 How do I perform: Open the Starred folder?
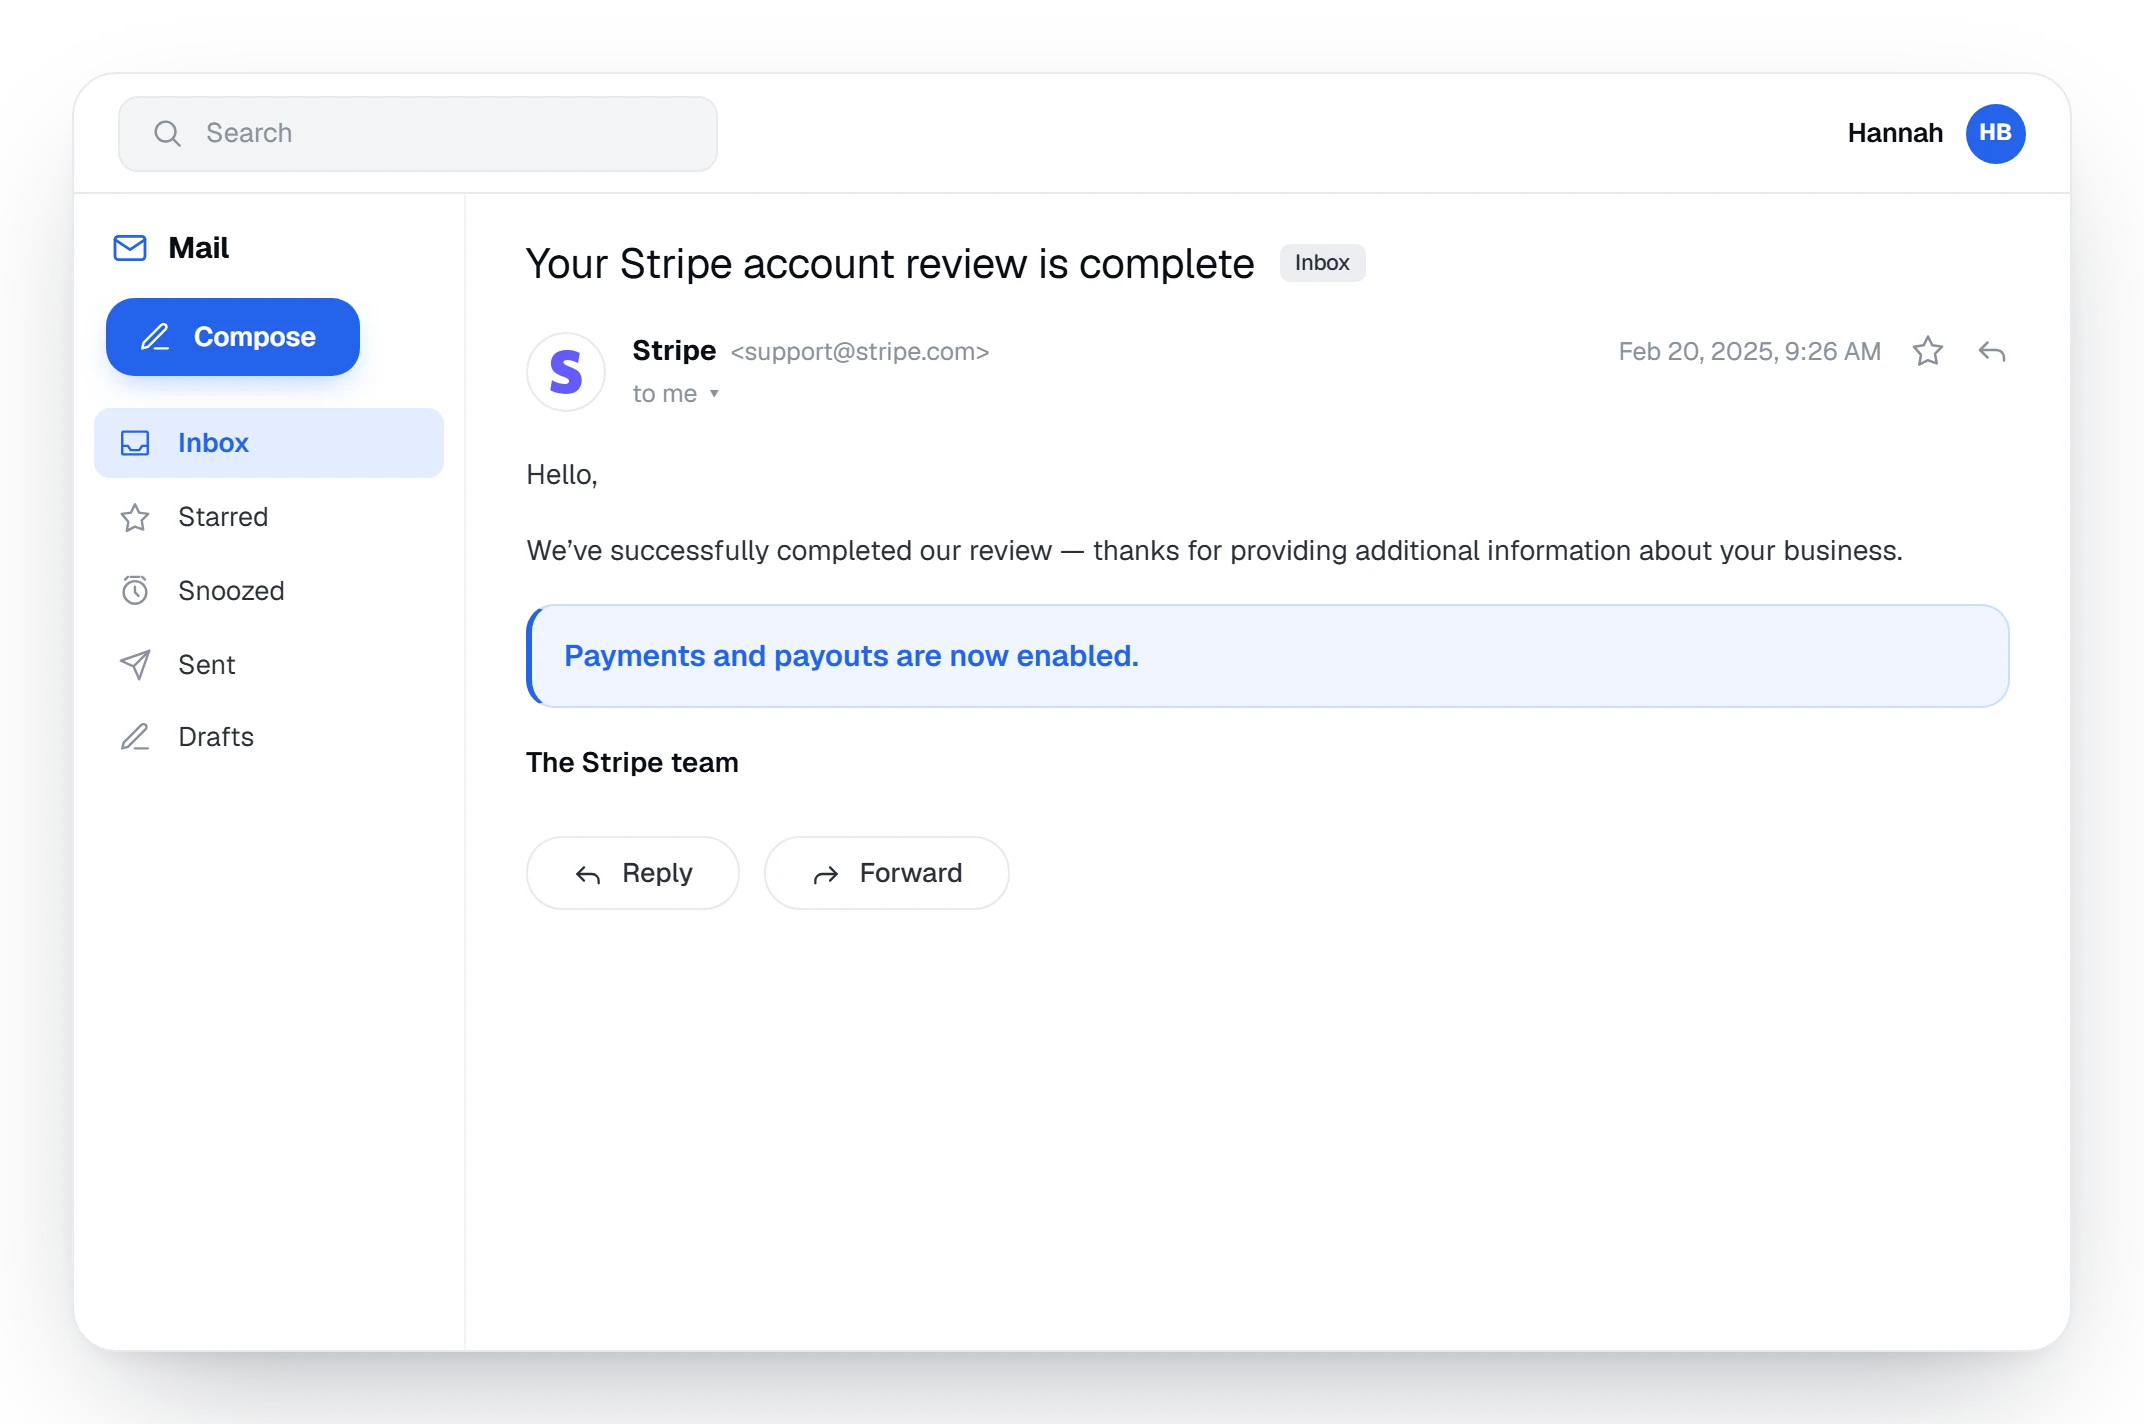pyautogui.click(x=269, y=517)
